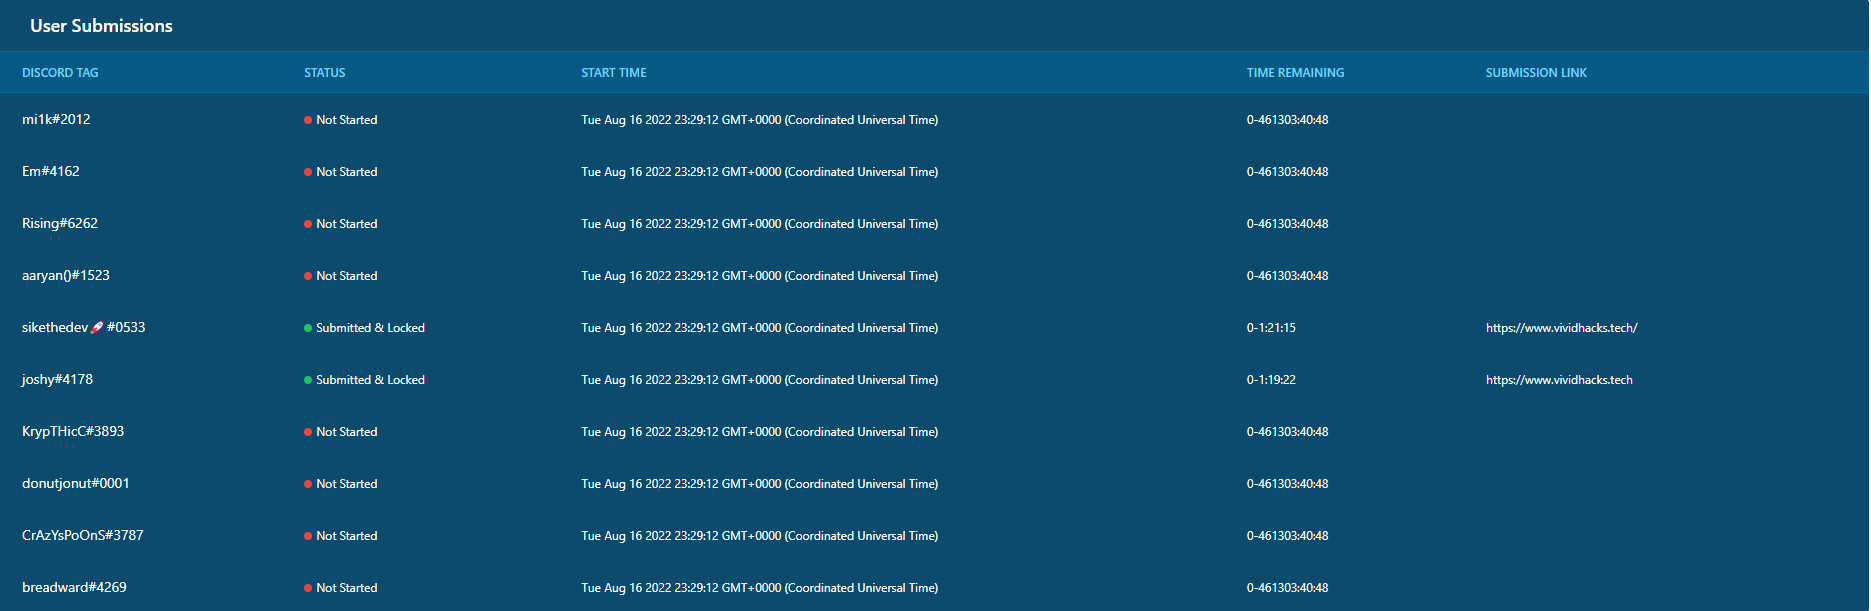The image size is (1871, 611).
Task: Click start time in mi1k#2012 row
Action: point(760,120)
